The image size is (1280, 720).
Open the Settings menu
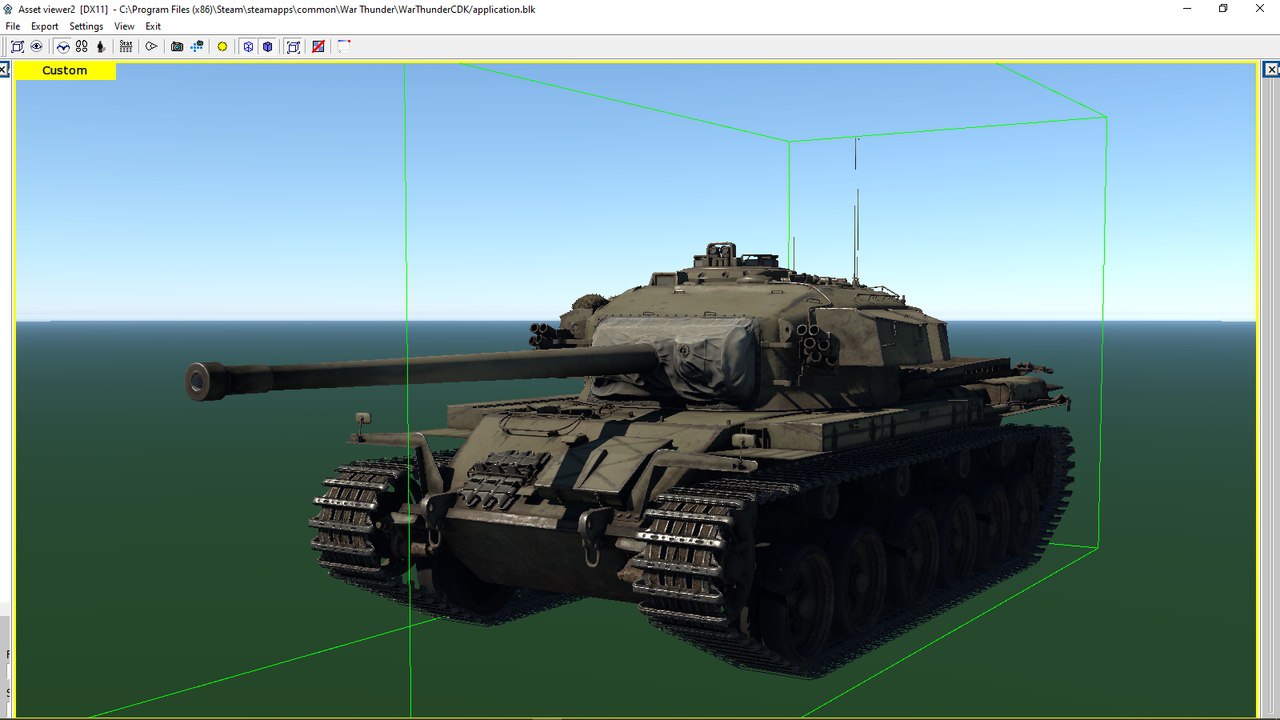(86, 26)
